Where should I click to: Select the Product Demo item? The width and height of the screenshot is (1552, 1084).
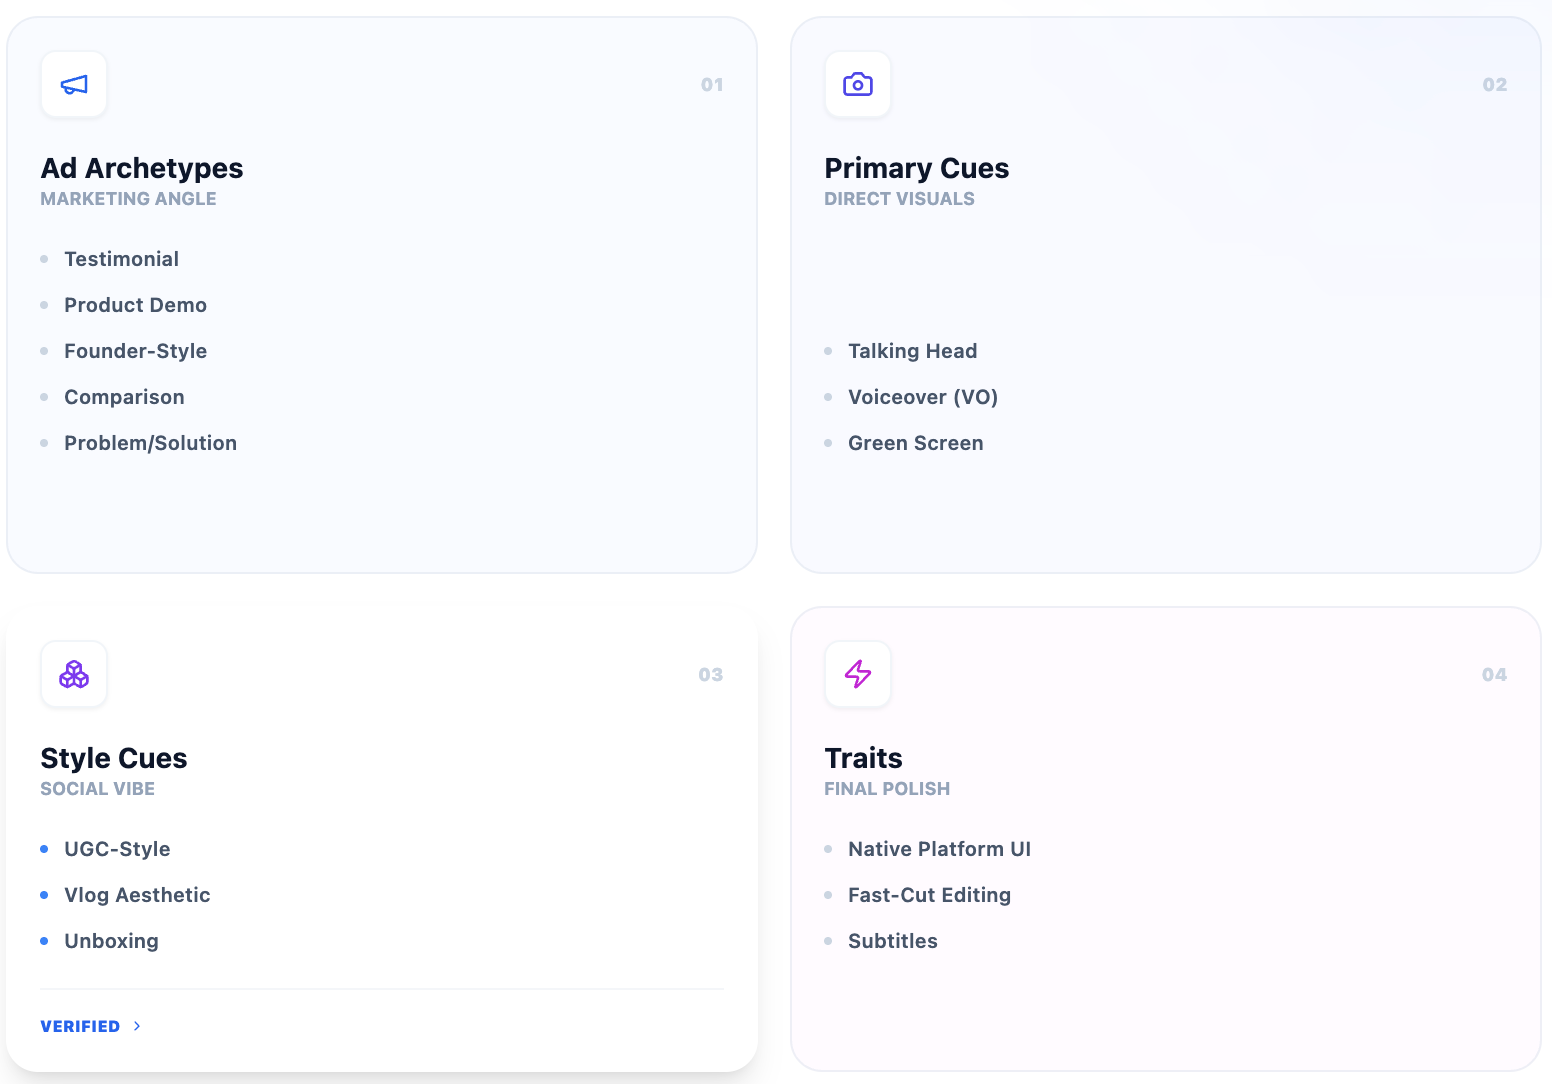click(x=135, y=305)
